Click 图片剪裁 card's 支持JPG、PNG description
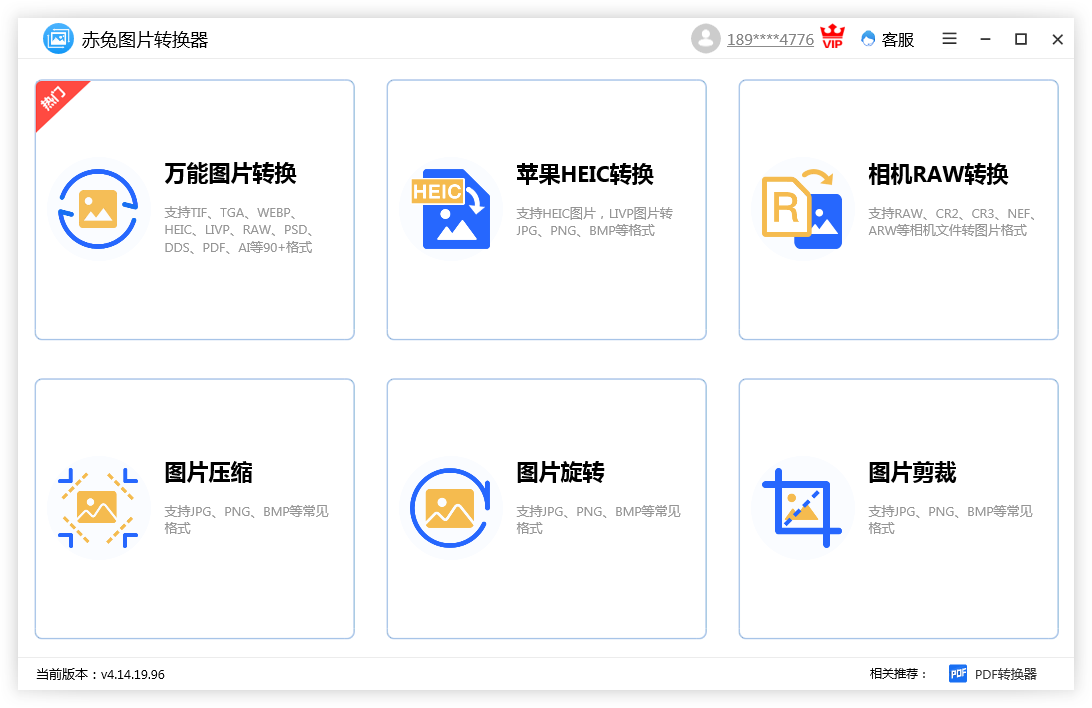 pos(950,519)
